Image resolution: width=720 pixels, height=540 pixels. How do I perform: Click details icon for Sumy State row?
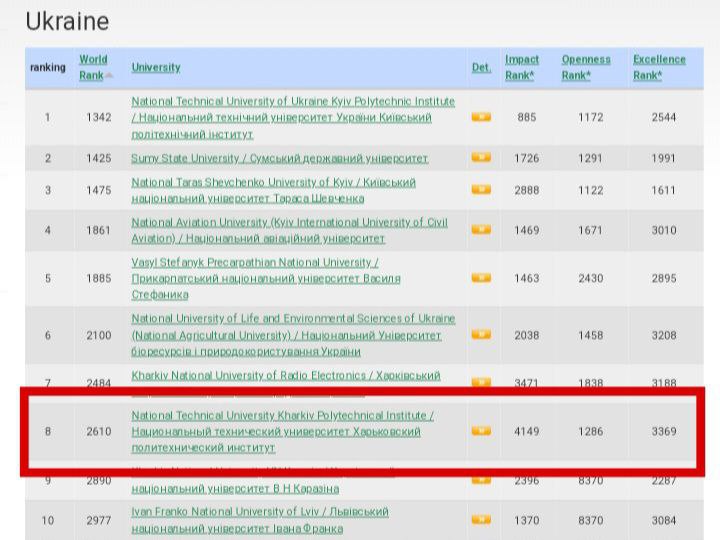point(481,158)
